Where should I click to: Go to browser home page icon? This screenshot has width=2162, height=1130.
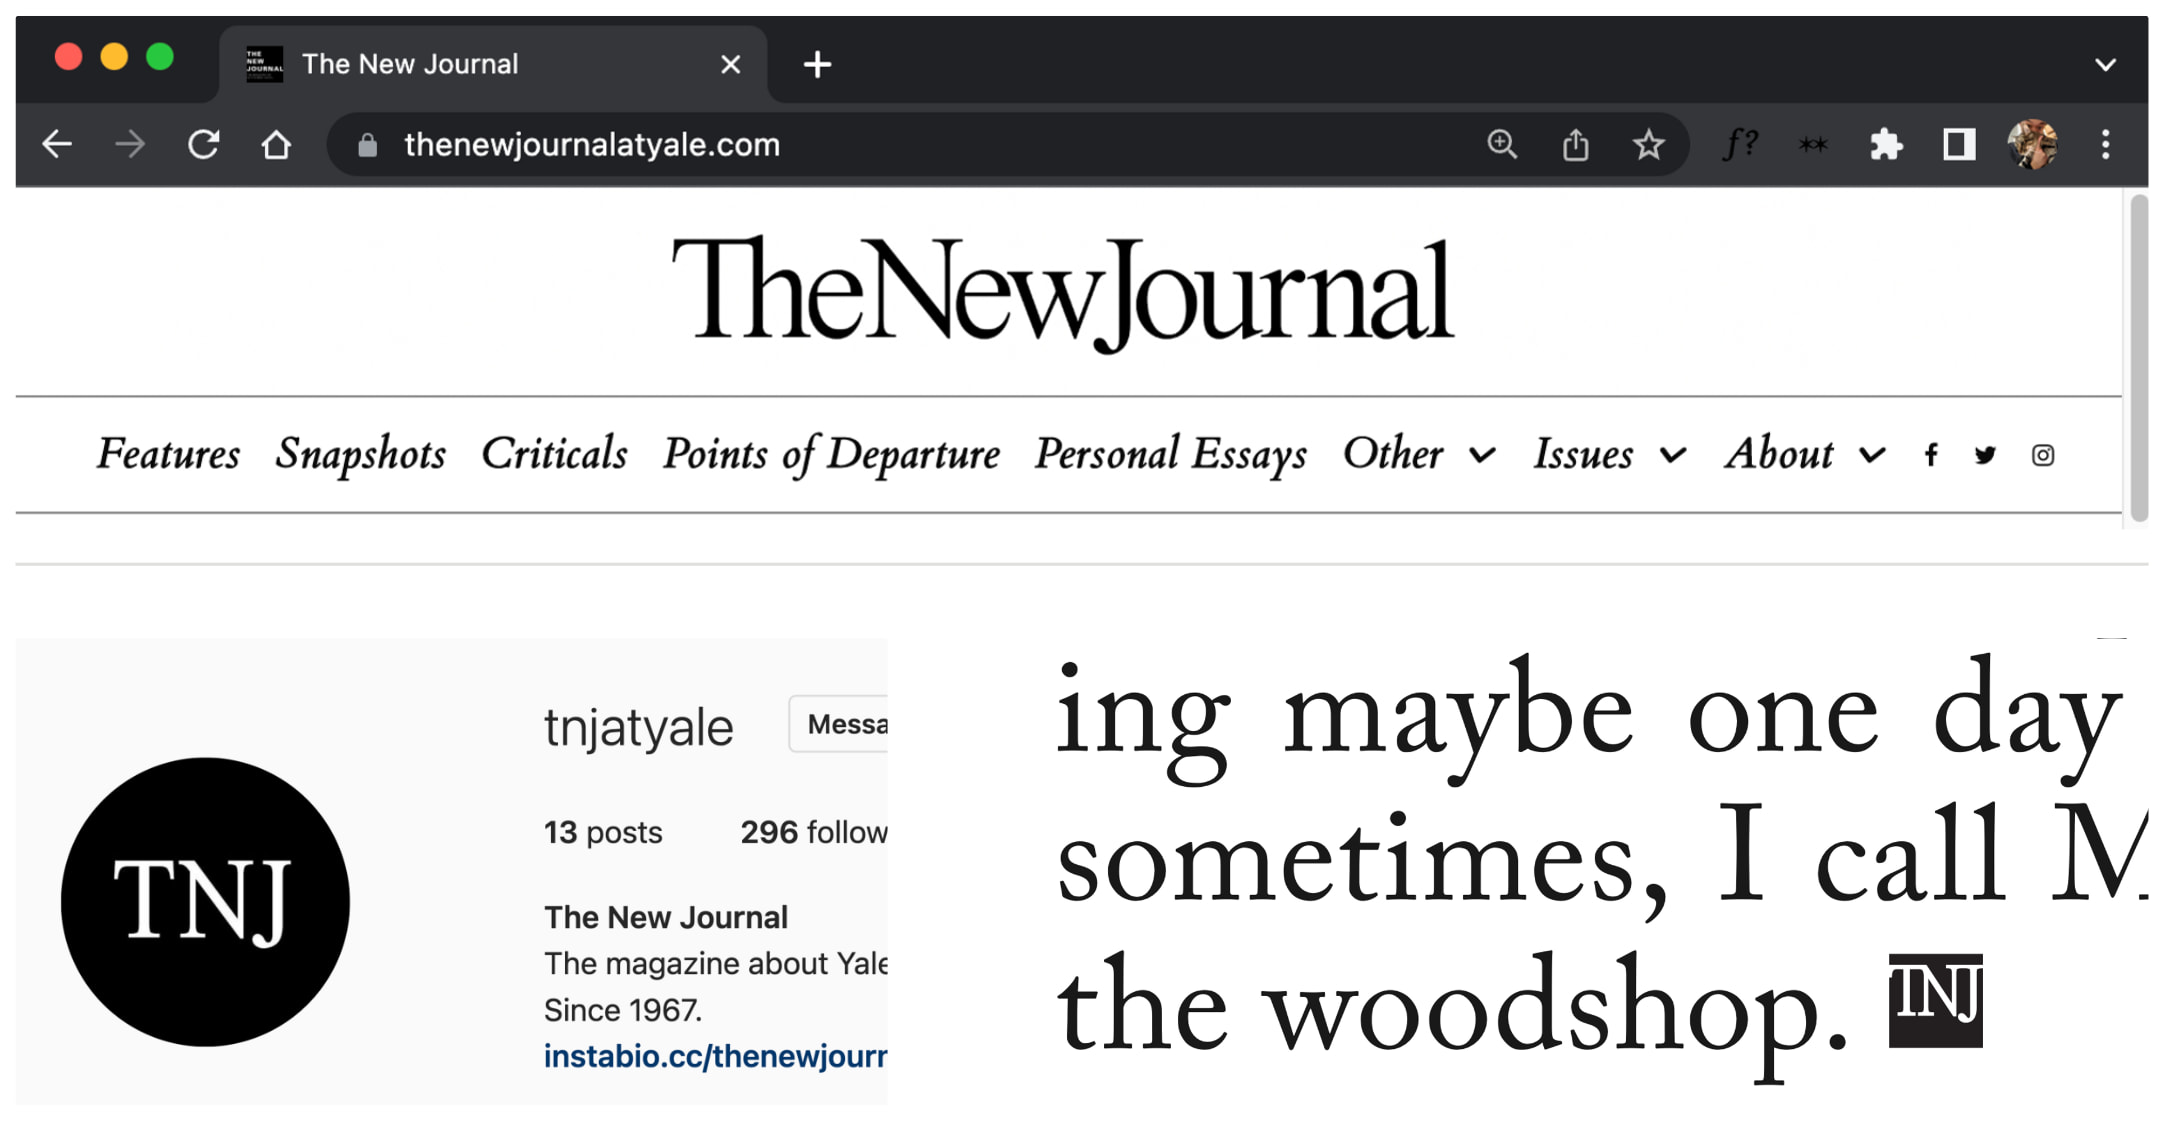(x=276, y=145)
